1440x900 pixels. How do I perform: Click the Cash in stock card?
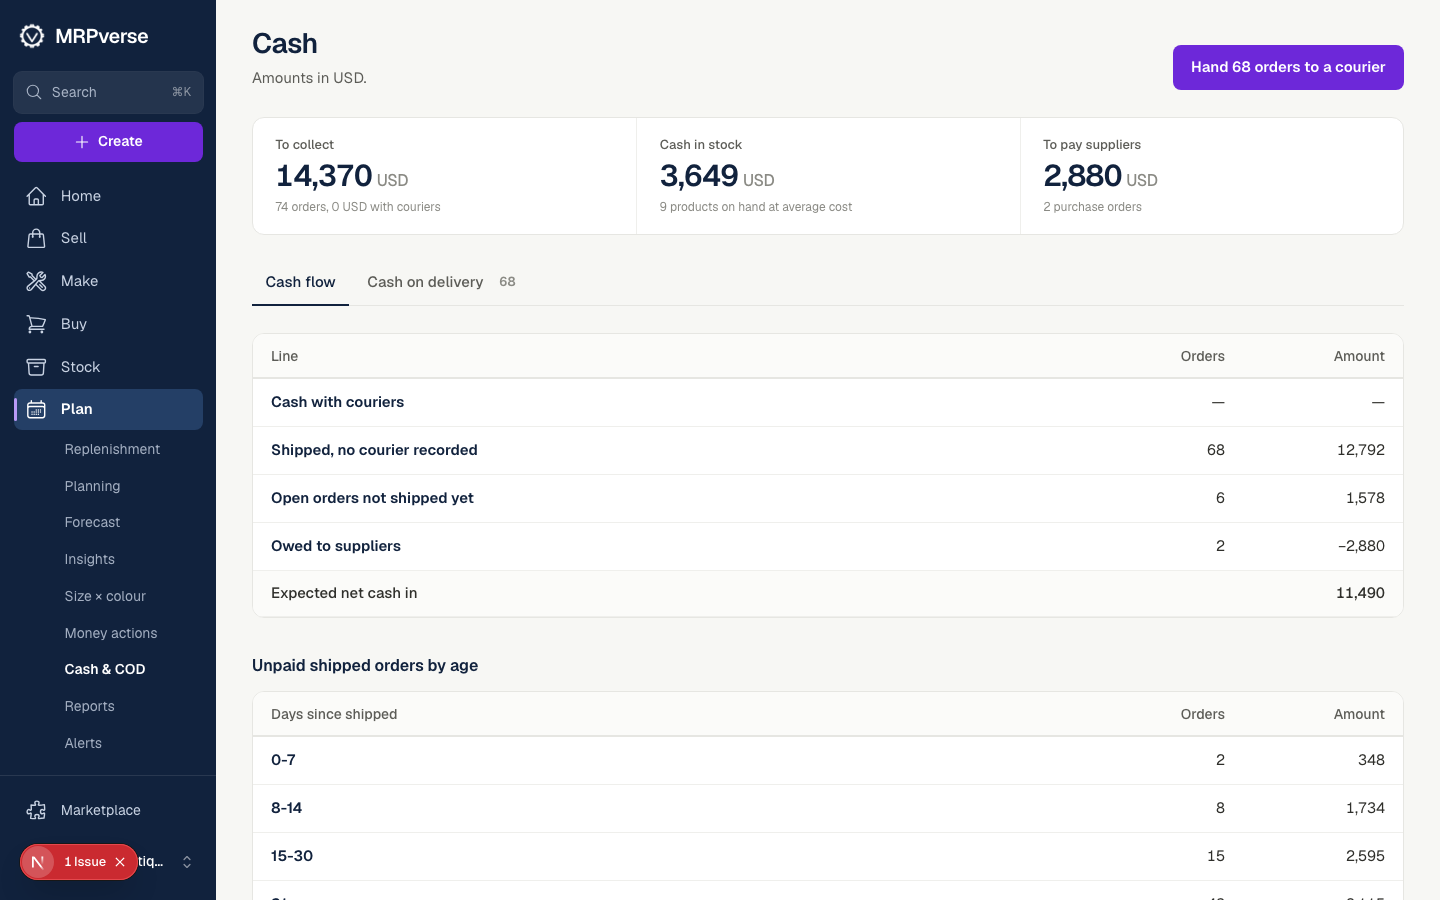click(828, 176)
